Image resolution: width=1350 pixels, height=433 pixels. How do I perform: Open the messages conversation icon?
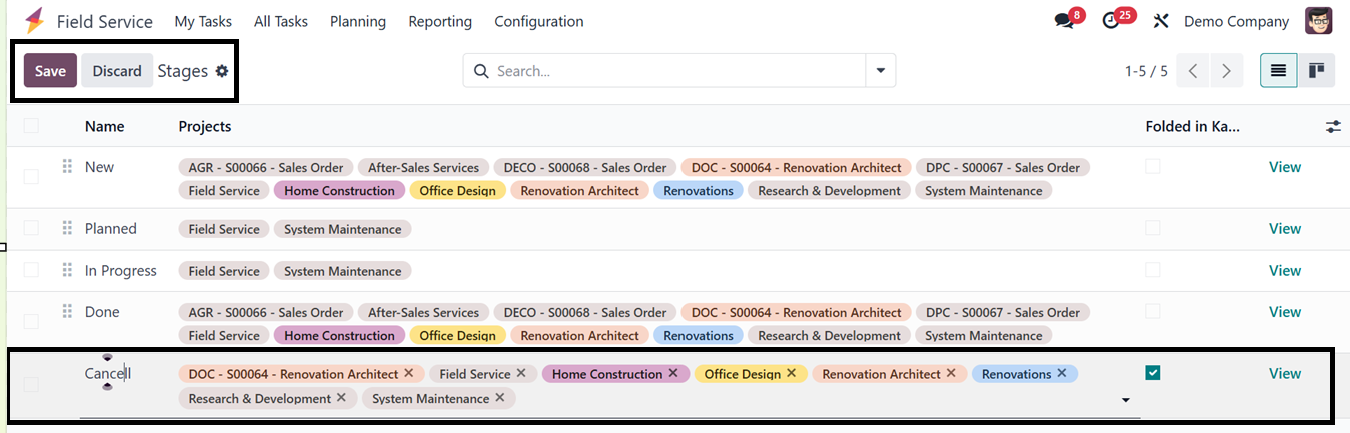pos(1064,21)
